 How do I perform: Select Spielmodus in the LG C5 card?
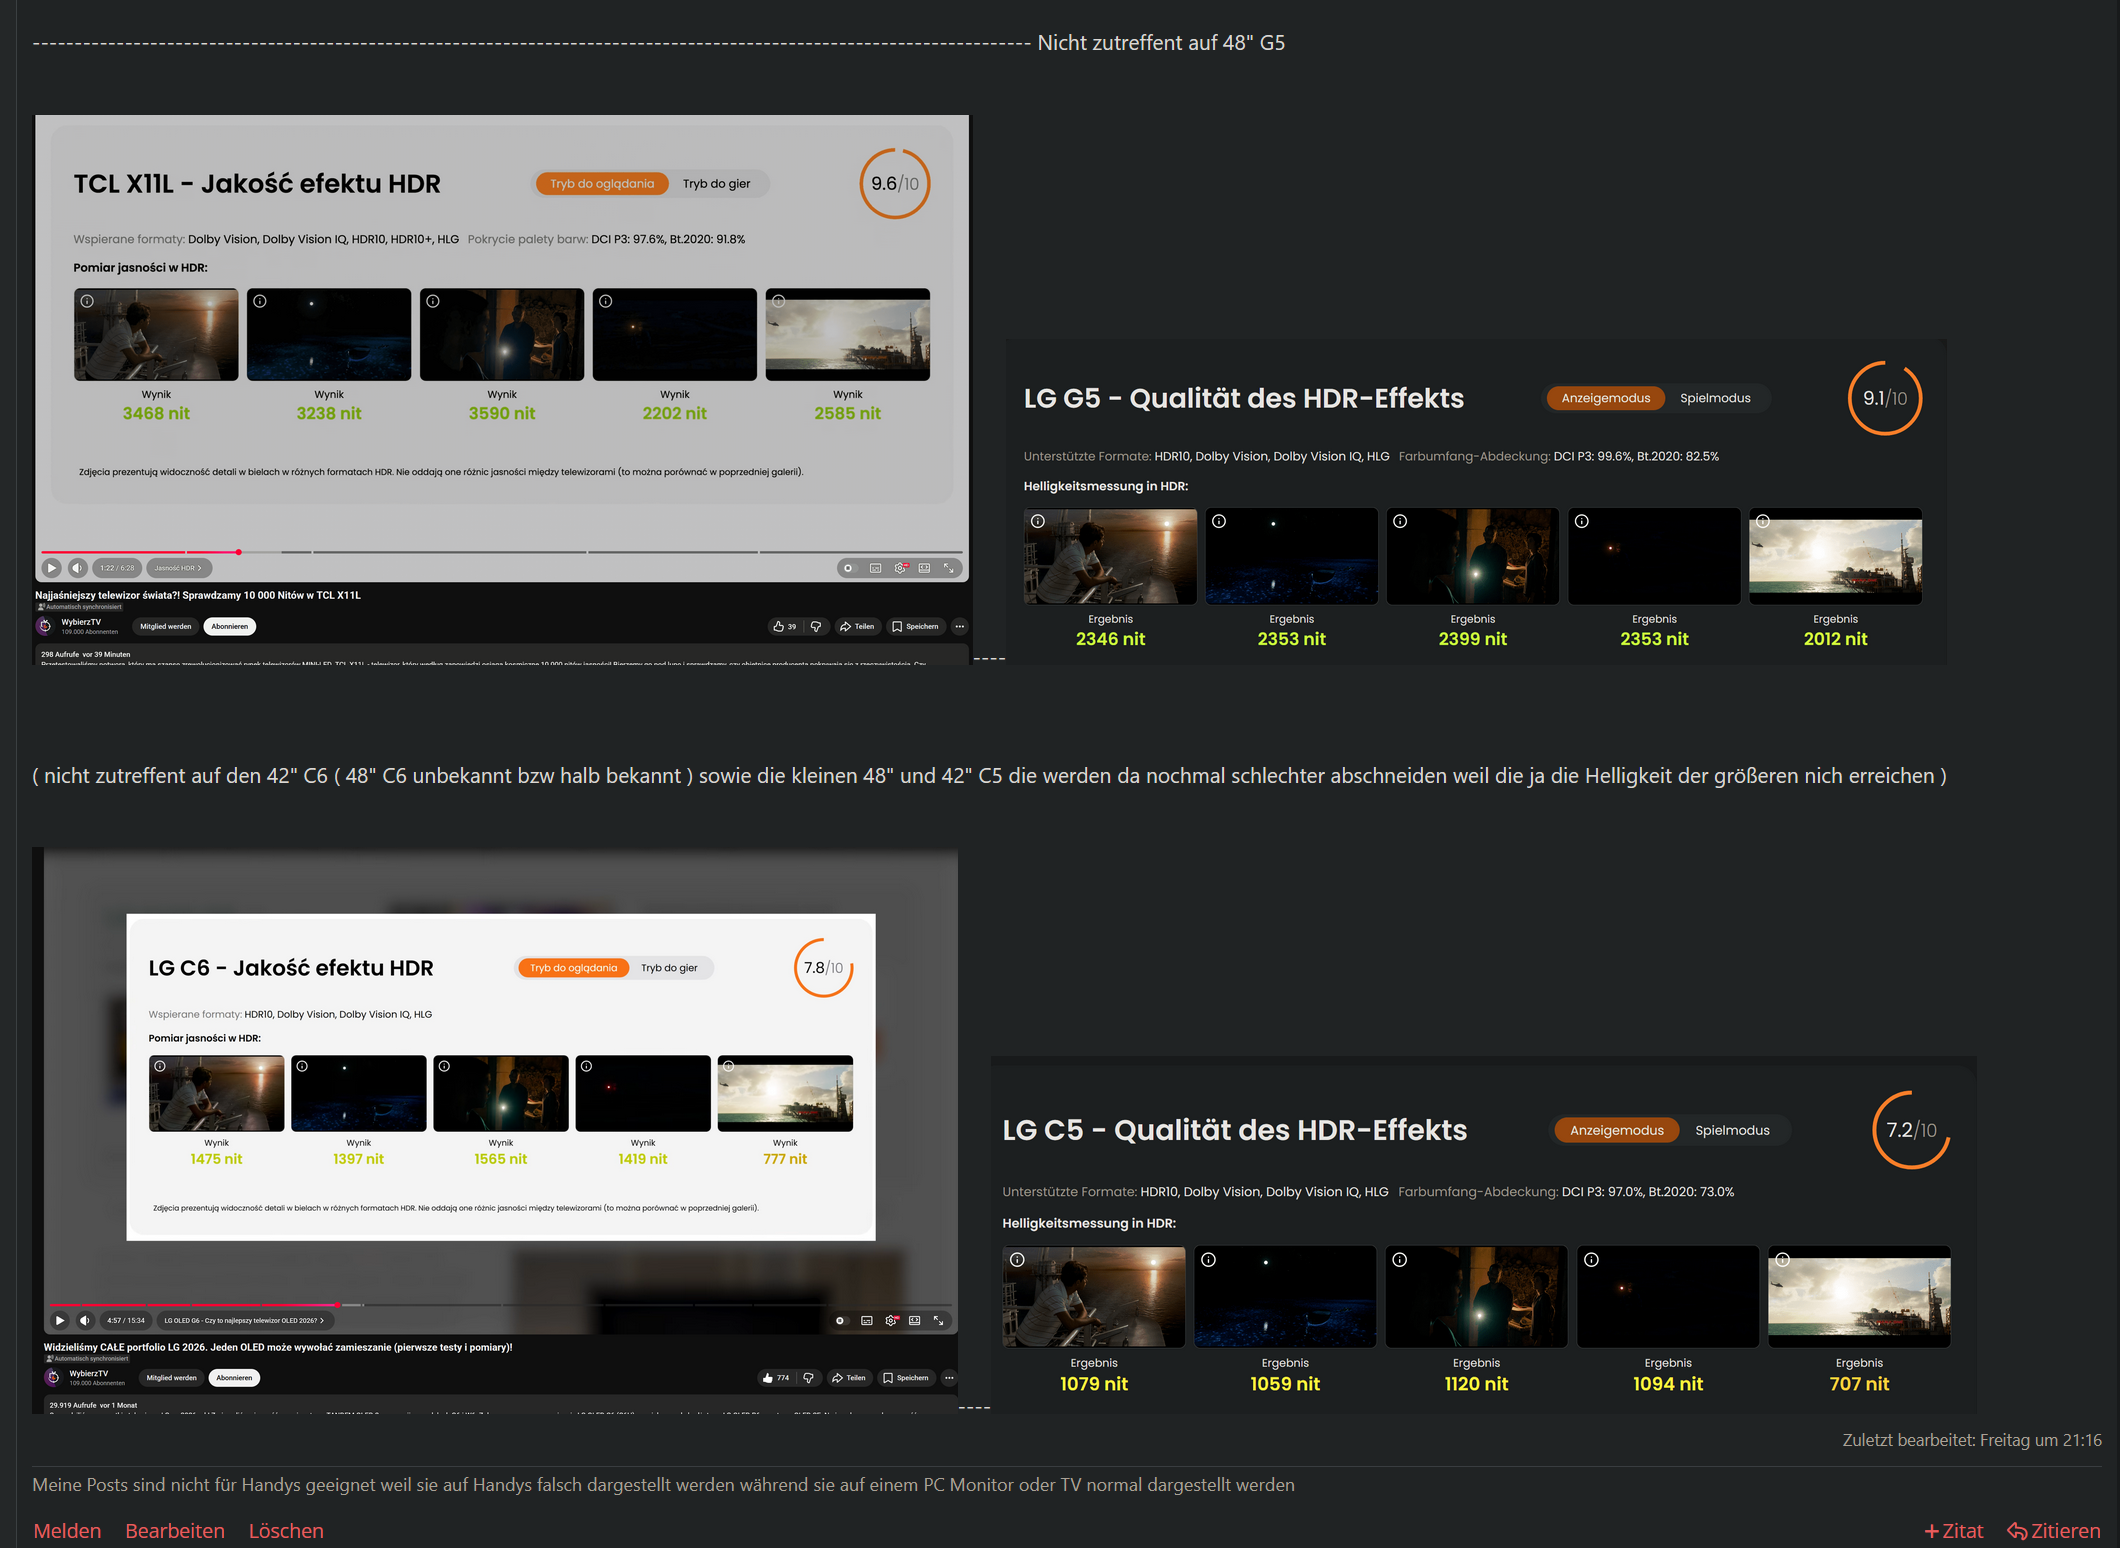[x=1732, y=1130]
